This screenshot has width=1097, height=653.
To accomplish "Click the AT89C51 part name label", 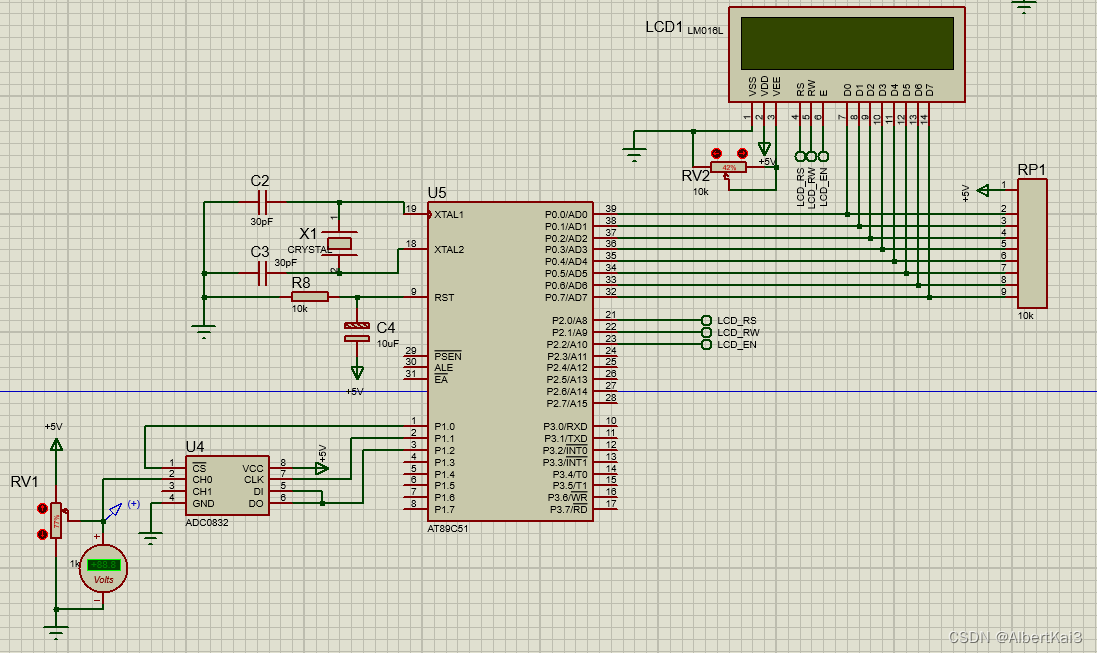I will [448, 528].
